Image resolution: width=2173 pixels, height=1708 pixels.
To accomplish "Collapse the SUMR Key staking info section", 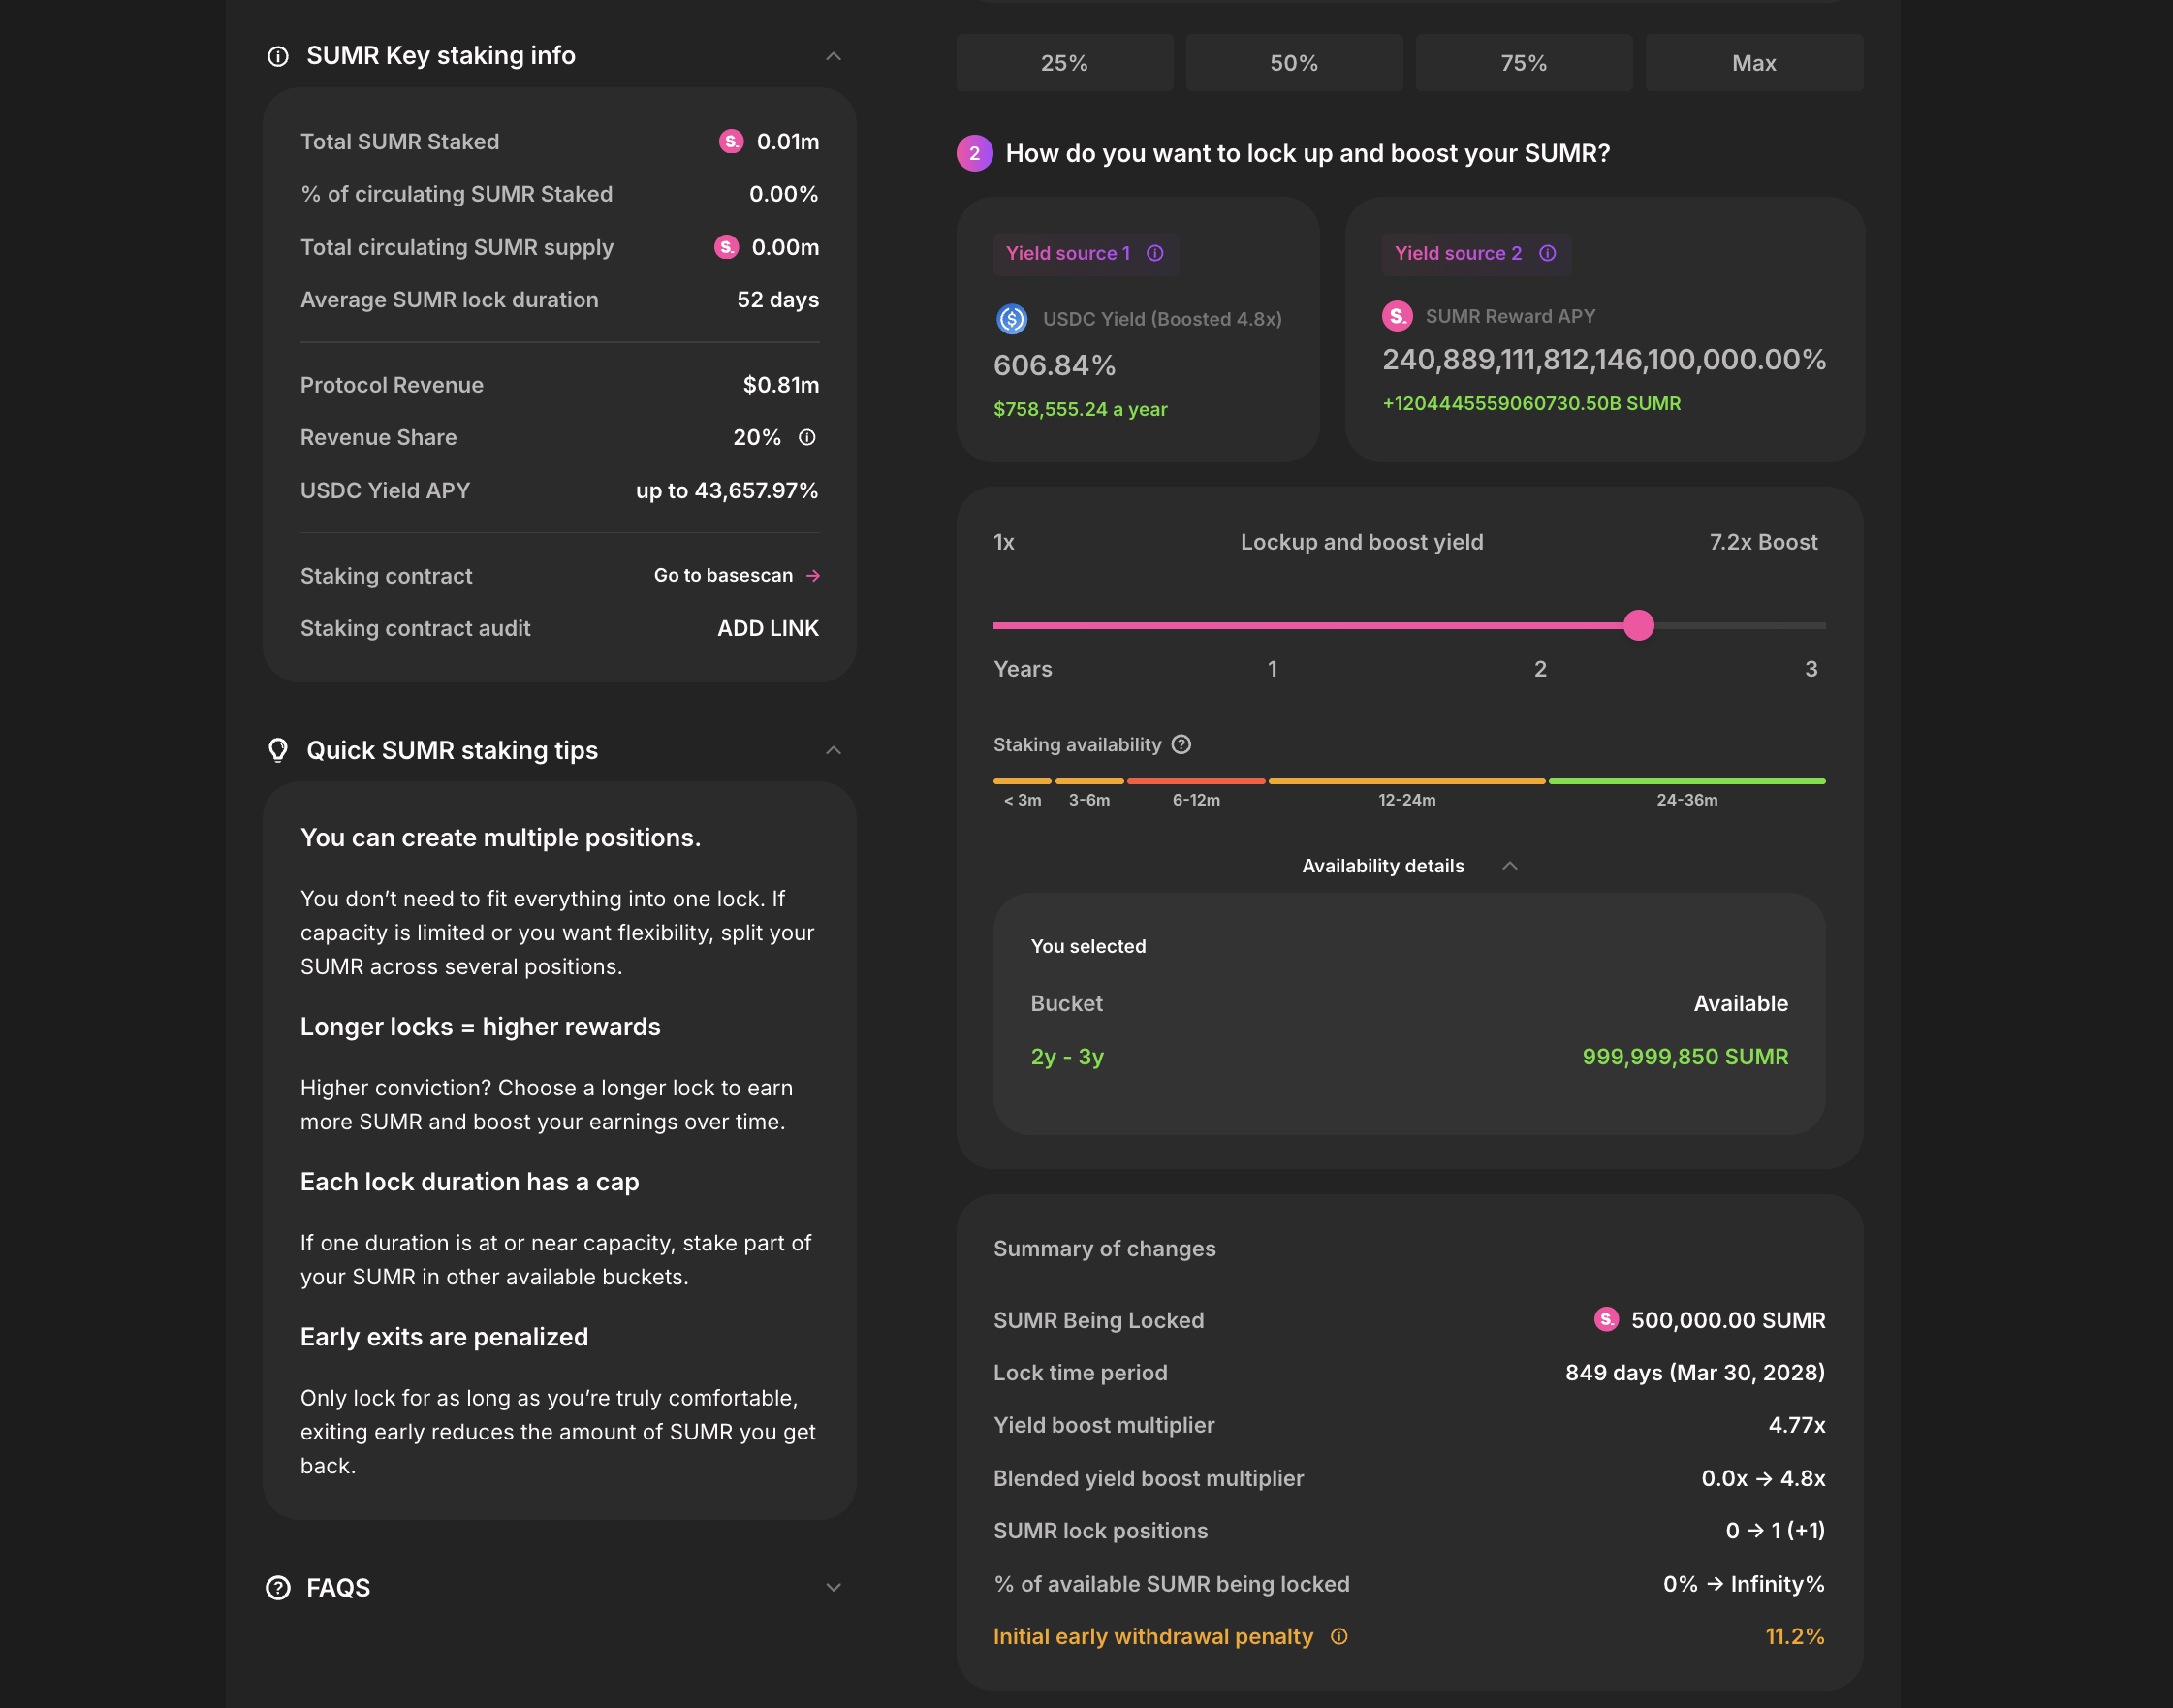I will click(833, 56).
